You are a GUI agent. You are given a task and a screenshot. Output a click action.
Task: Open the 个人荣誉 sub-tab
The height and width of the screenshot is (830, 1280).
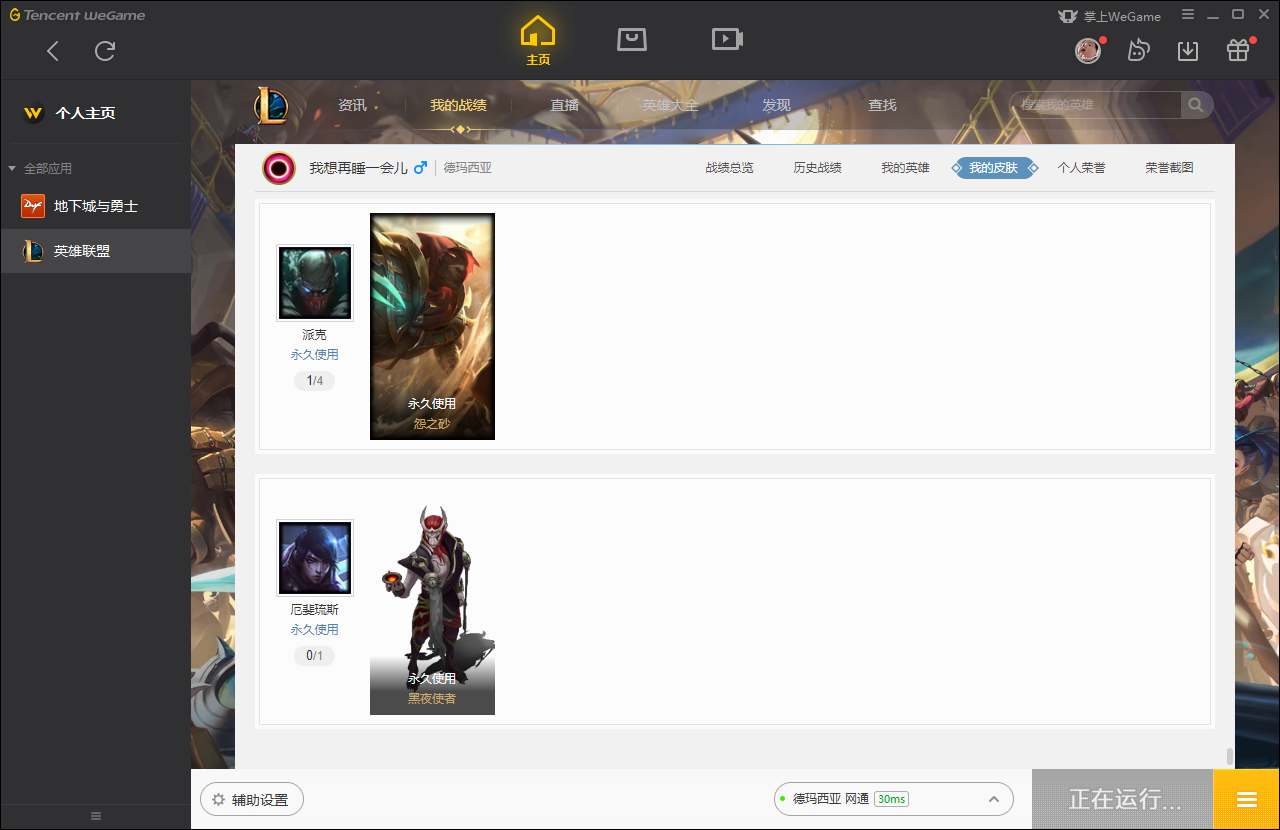click(1081, 168)
